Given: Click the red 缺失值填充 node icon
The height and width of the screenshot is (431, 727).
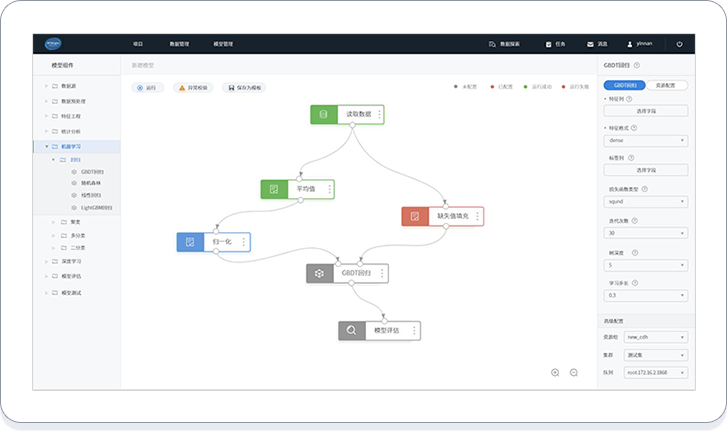Looking at the screenshot, I should [x=414, y=216].
